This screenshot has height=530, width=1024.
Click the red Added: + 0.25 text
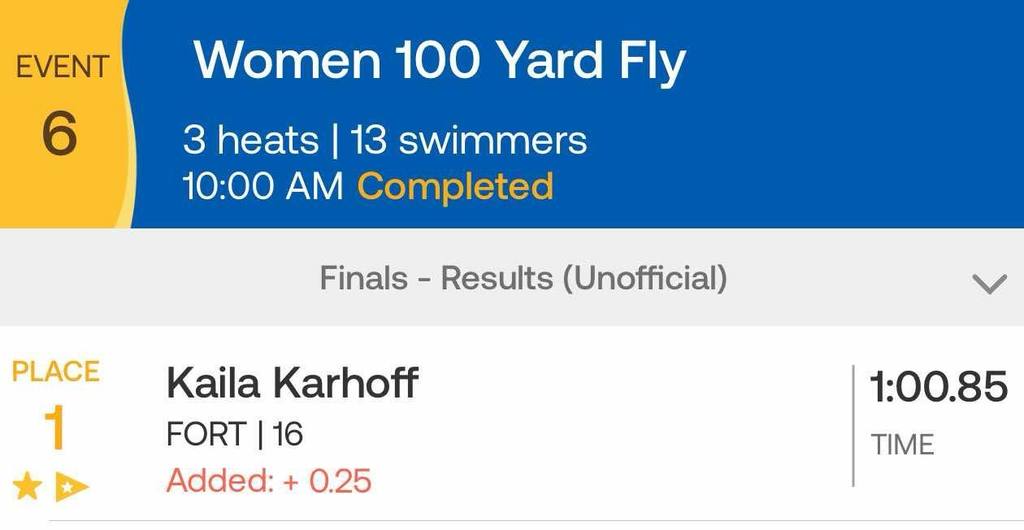pos(269,481)
